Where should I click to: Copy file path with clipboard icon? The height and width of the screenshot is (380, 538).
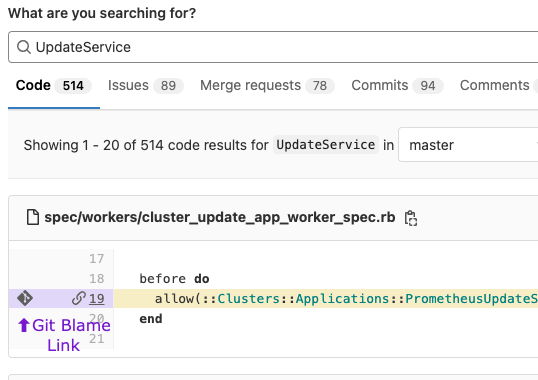coord(411,218)
